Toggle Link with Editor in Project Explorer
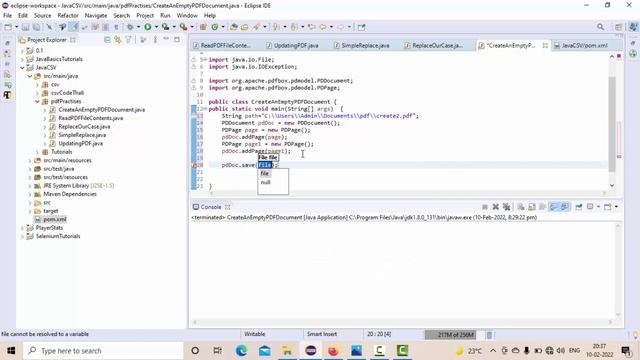 pyautogui.click(x=118, y=40)
